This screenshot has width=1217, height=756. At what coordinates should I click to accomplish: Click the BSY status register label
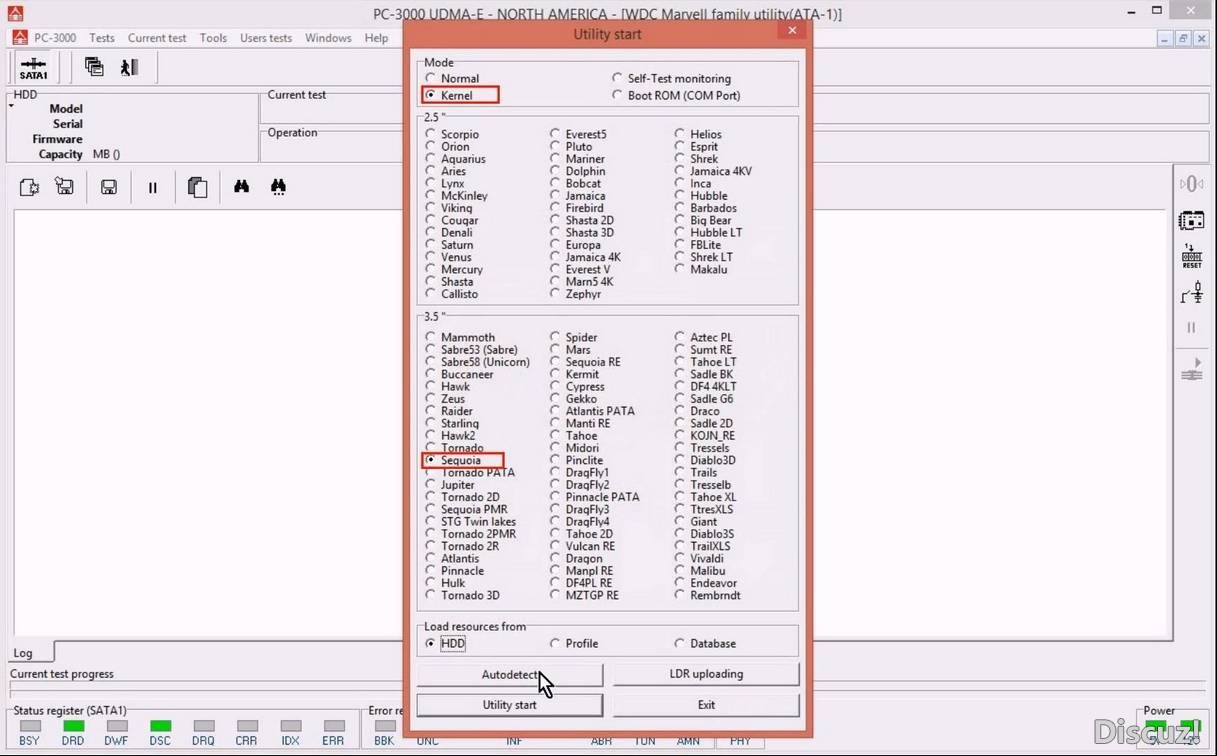(29, 741)
